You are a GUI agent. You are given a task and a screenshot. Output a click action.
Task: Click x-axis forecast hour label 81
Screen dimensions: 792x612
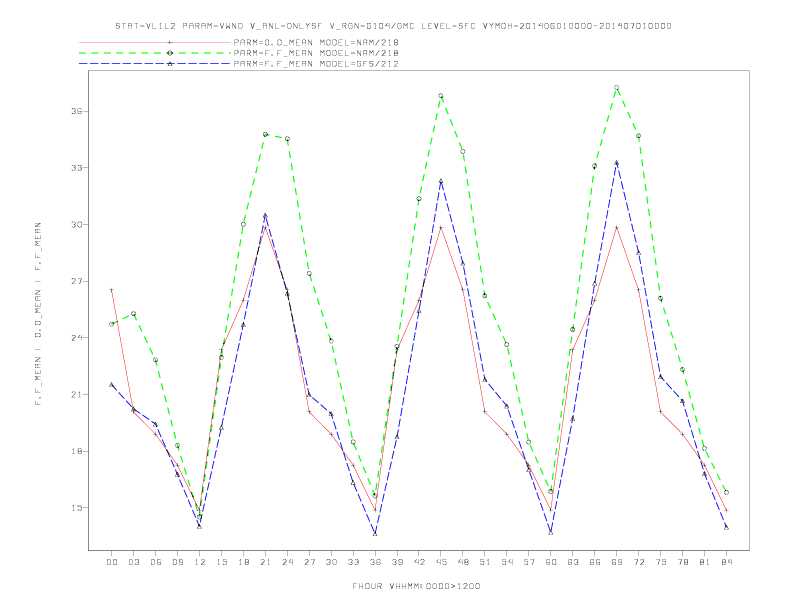(x=705, y=562)
